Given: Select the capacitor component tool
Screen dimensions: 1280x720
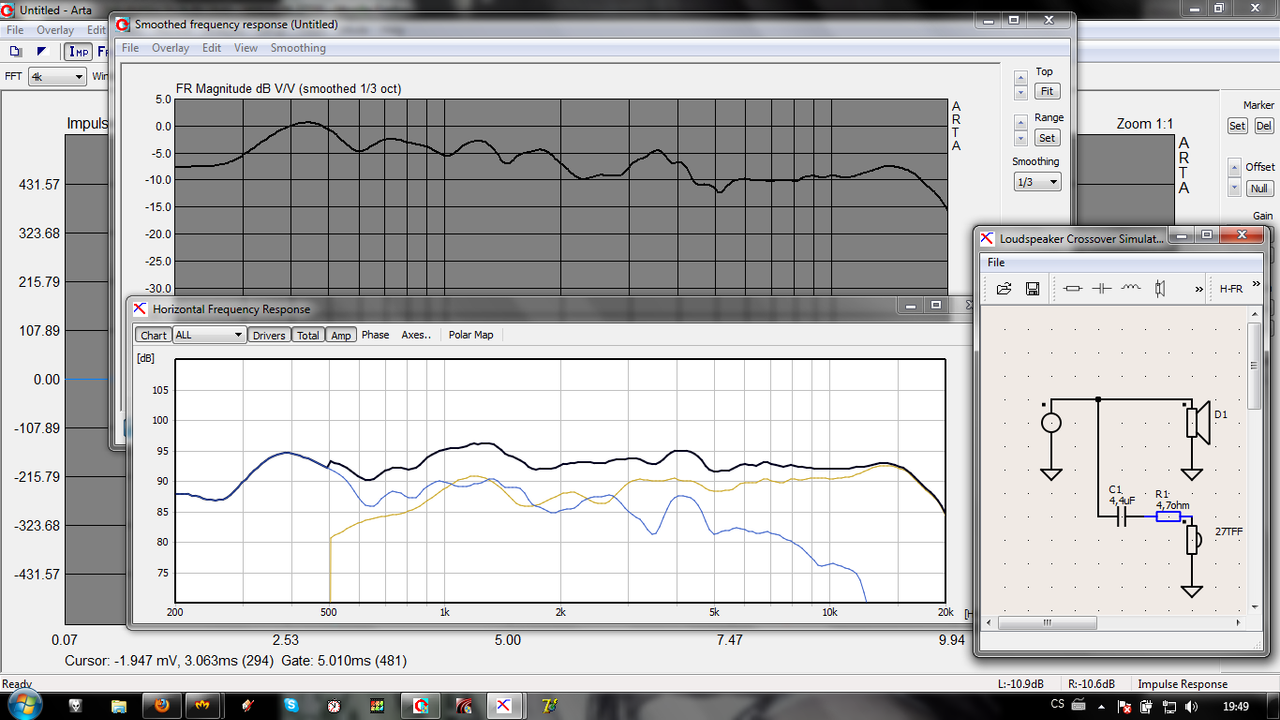Looking at the screenshot, I should click(1102, 288).
